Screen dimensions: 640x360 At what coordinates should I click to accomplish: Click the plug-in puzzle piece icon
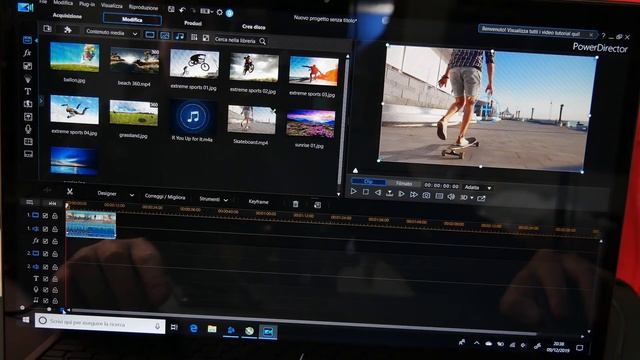[68, 29]
